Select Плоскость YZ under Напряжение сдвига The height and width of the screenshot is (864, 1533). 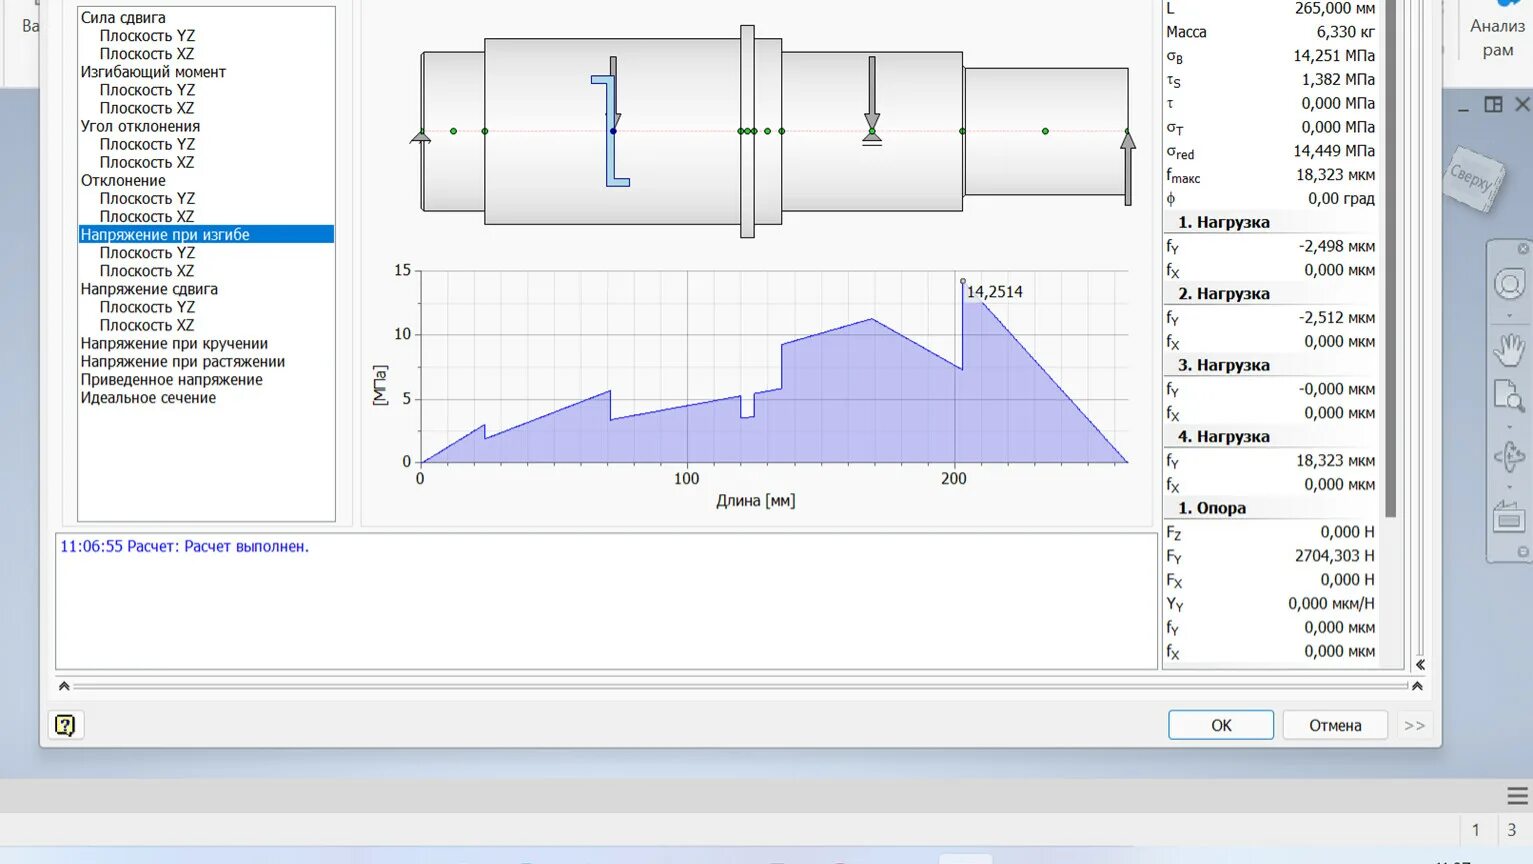[147, 307]
